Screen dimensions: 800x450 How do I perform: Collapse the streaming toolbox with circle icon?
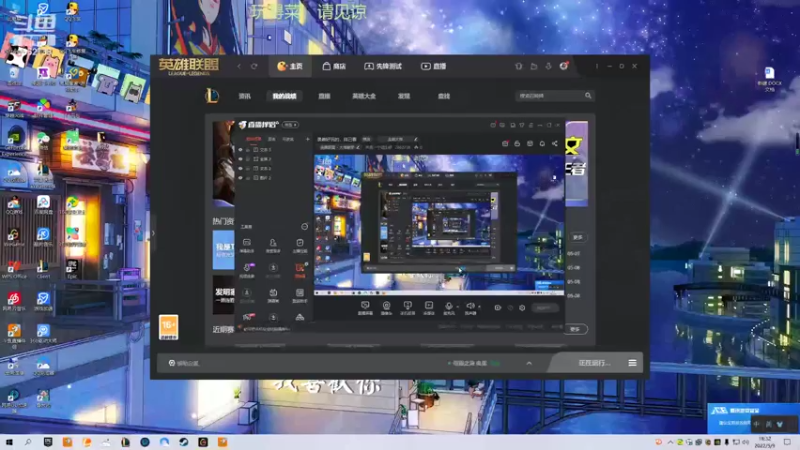pos(305,227)
